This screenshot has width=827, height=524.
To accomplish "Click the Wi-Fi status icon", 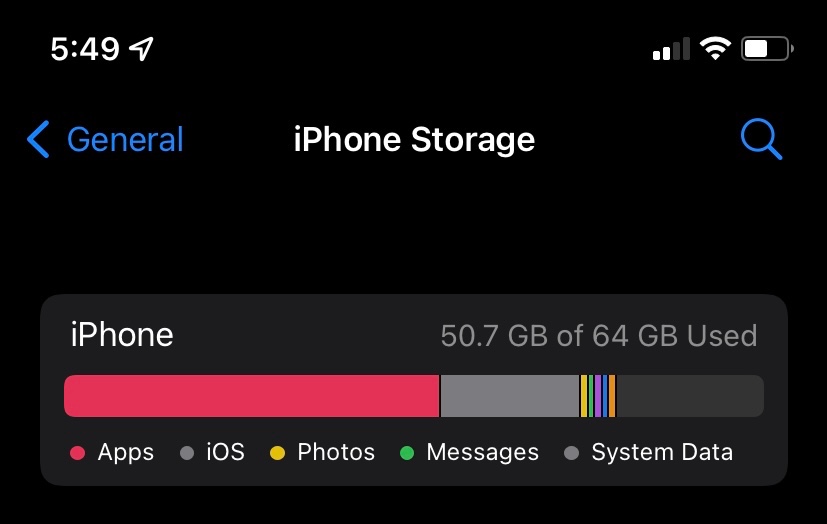I will tap(715, 48).
